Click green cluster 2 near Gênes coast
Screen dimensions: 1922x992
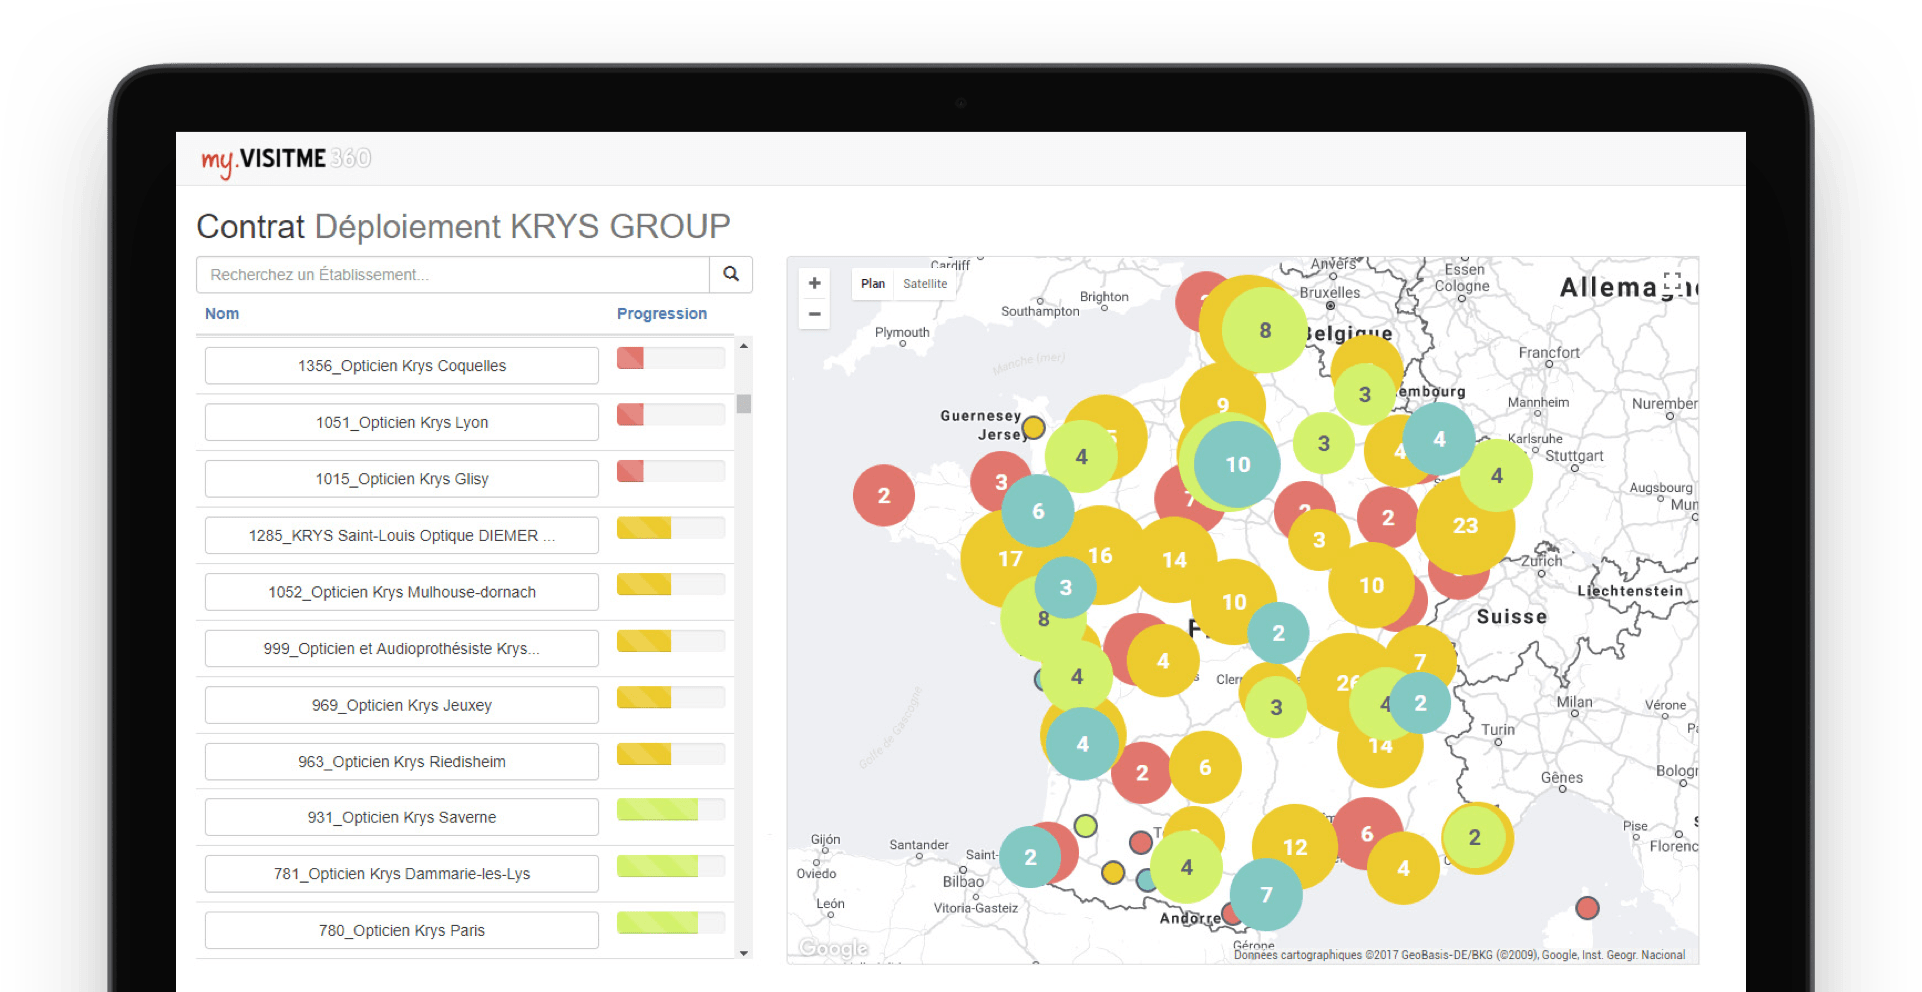point(1474,837)
